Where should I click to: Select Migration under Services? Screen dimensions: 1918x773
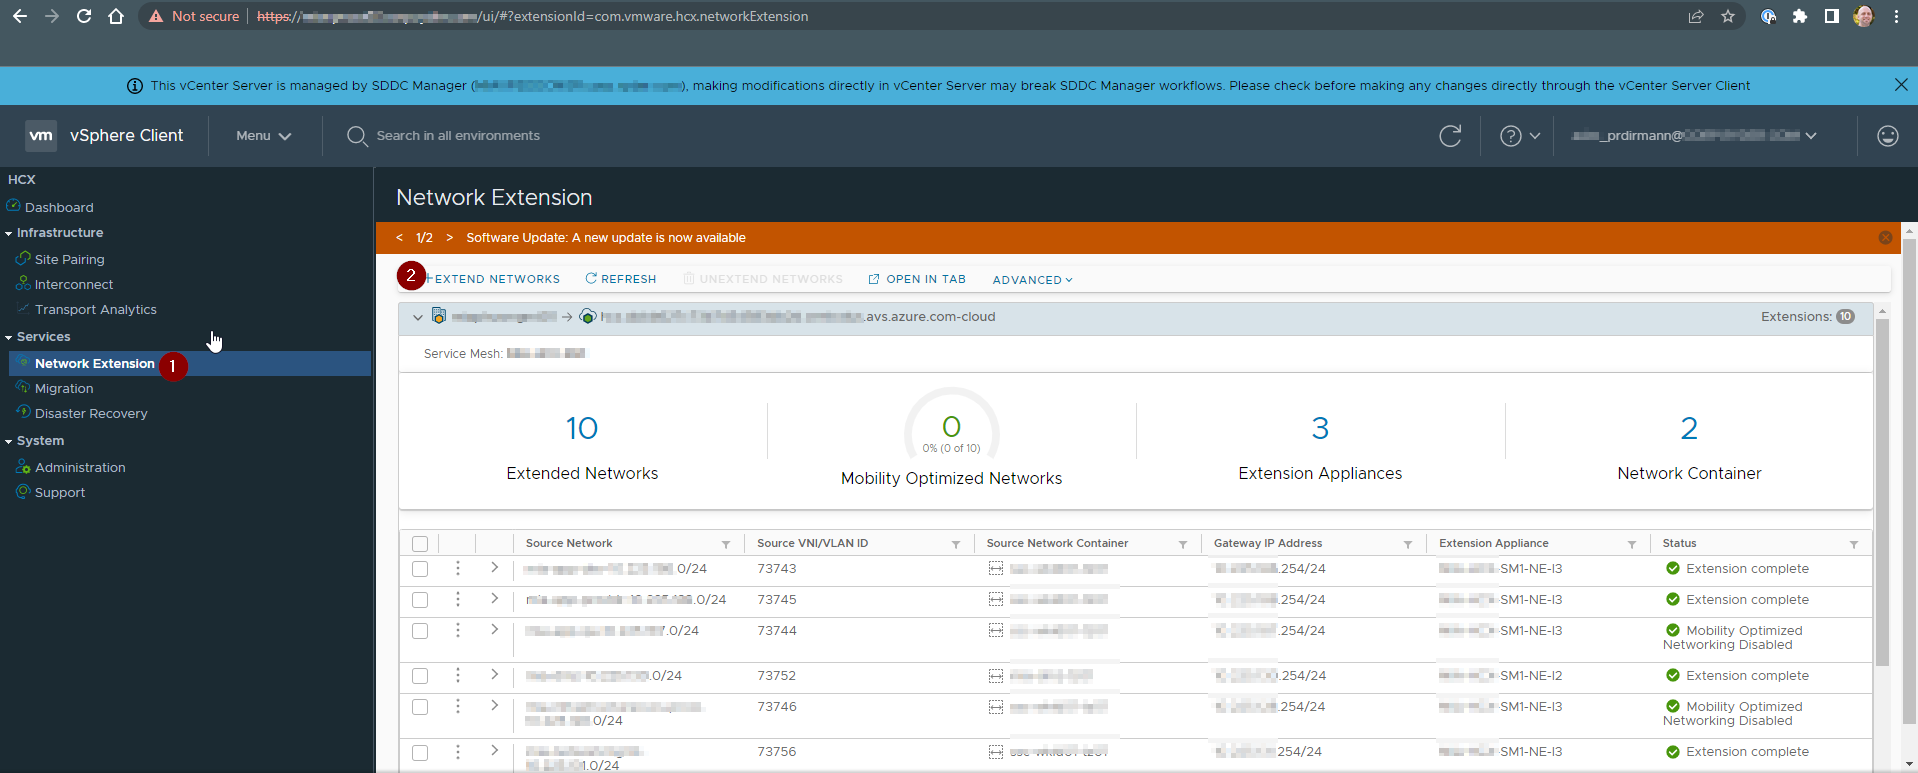point(64,388)
